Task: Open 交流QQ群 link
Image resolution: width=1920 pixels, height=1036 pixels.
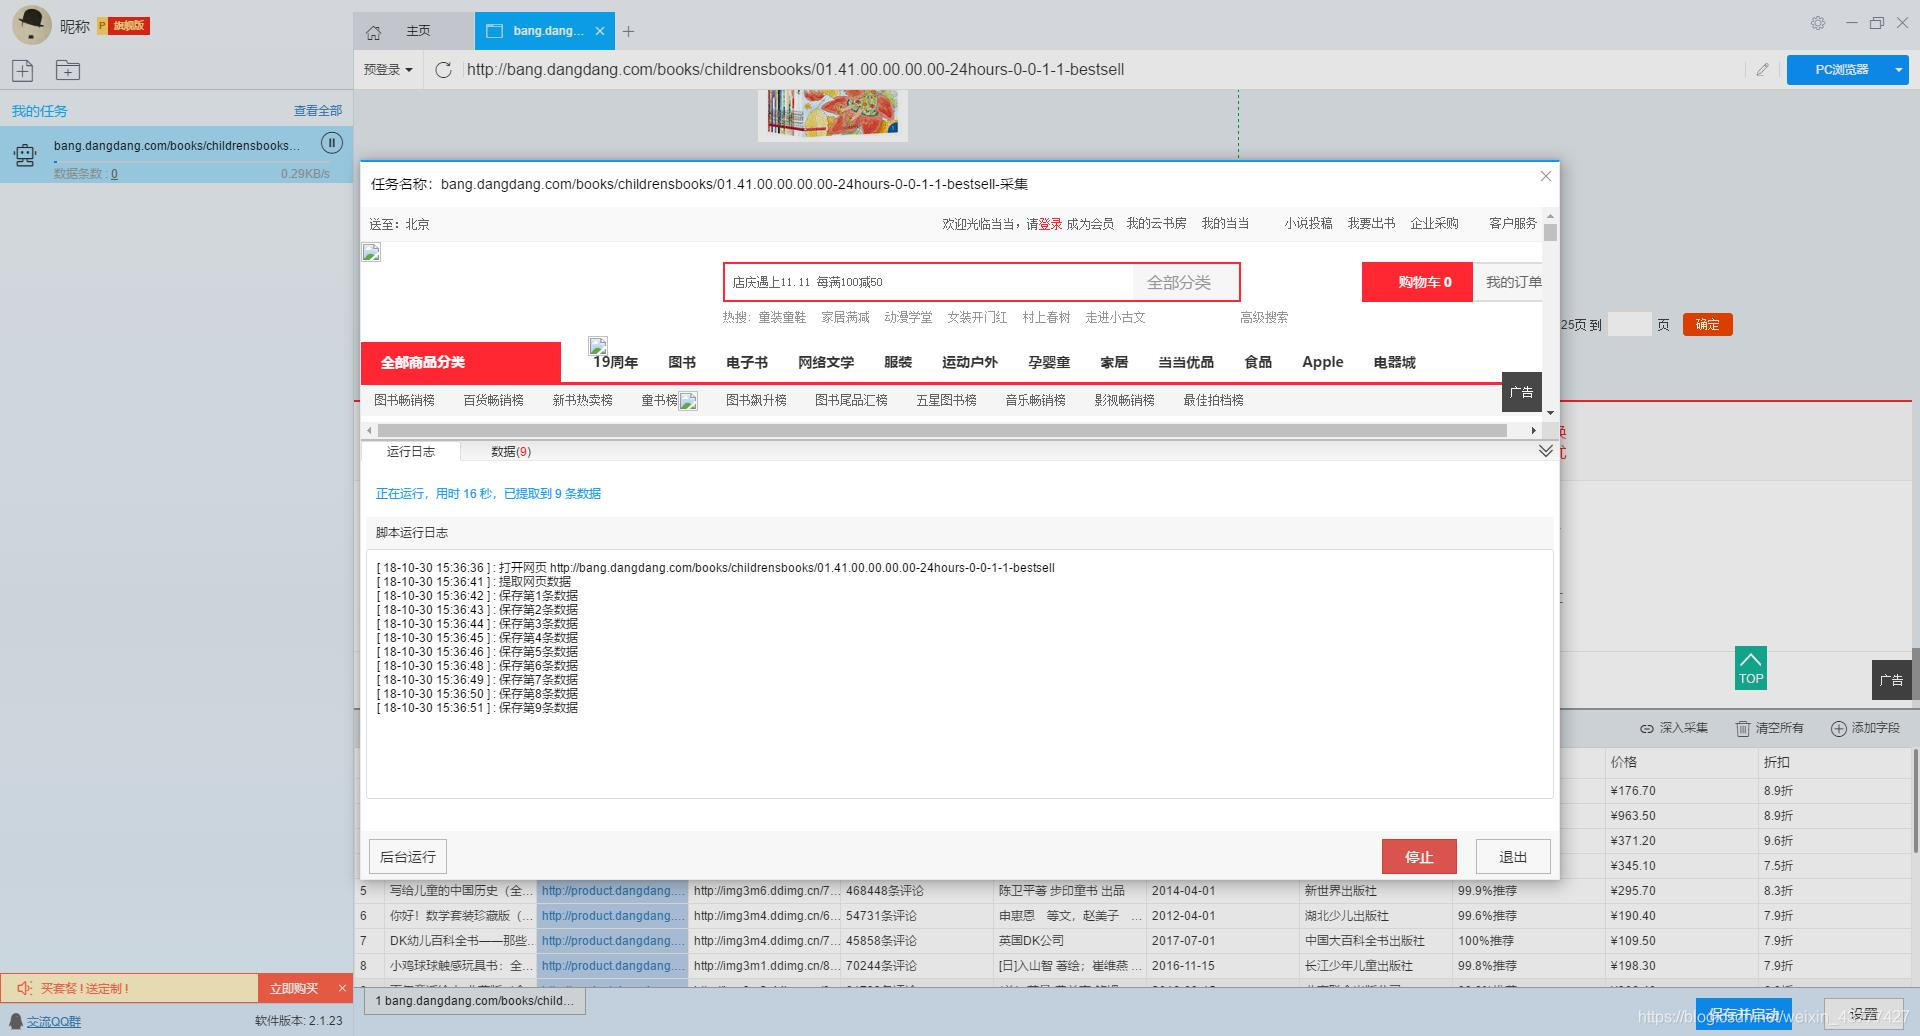Action: (54, 1021)
